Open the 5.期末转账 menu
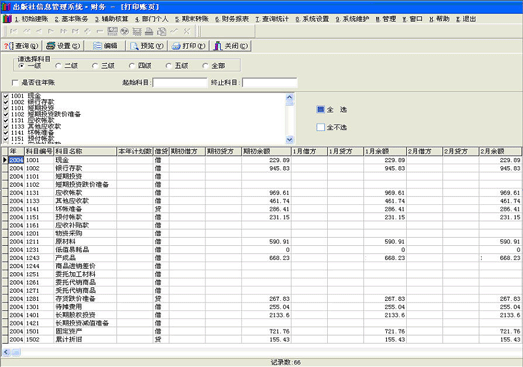 (191, 19)
